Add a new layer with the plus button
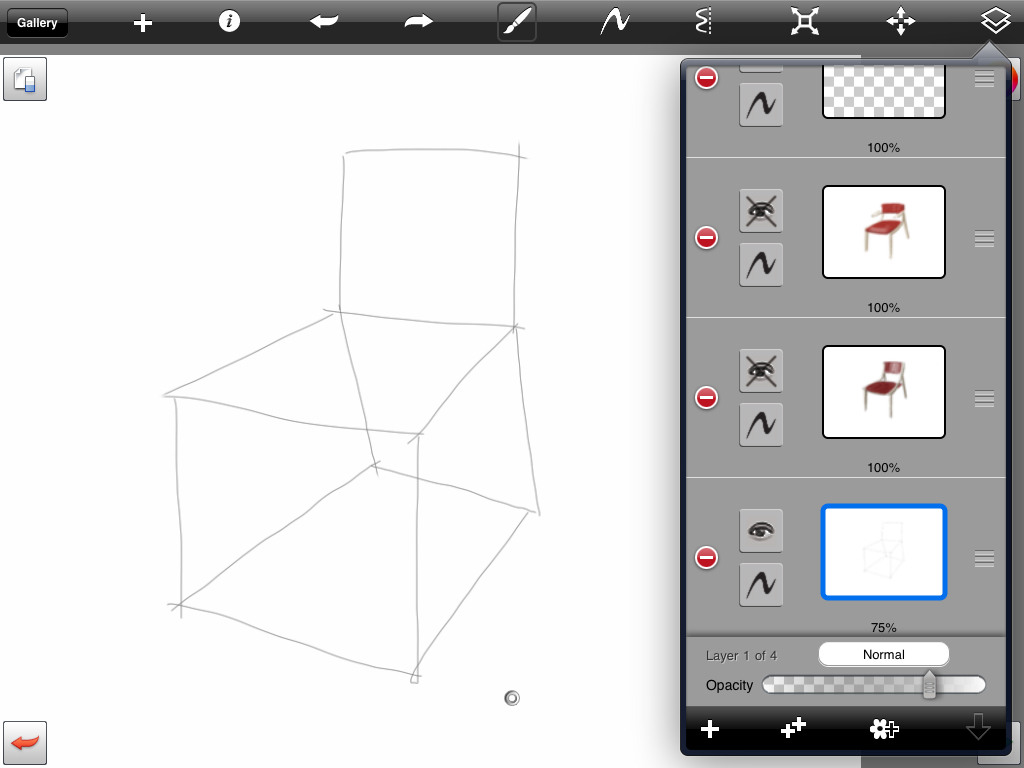 pyautogui.click(x=710, y=729)
